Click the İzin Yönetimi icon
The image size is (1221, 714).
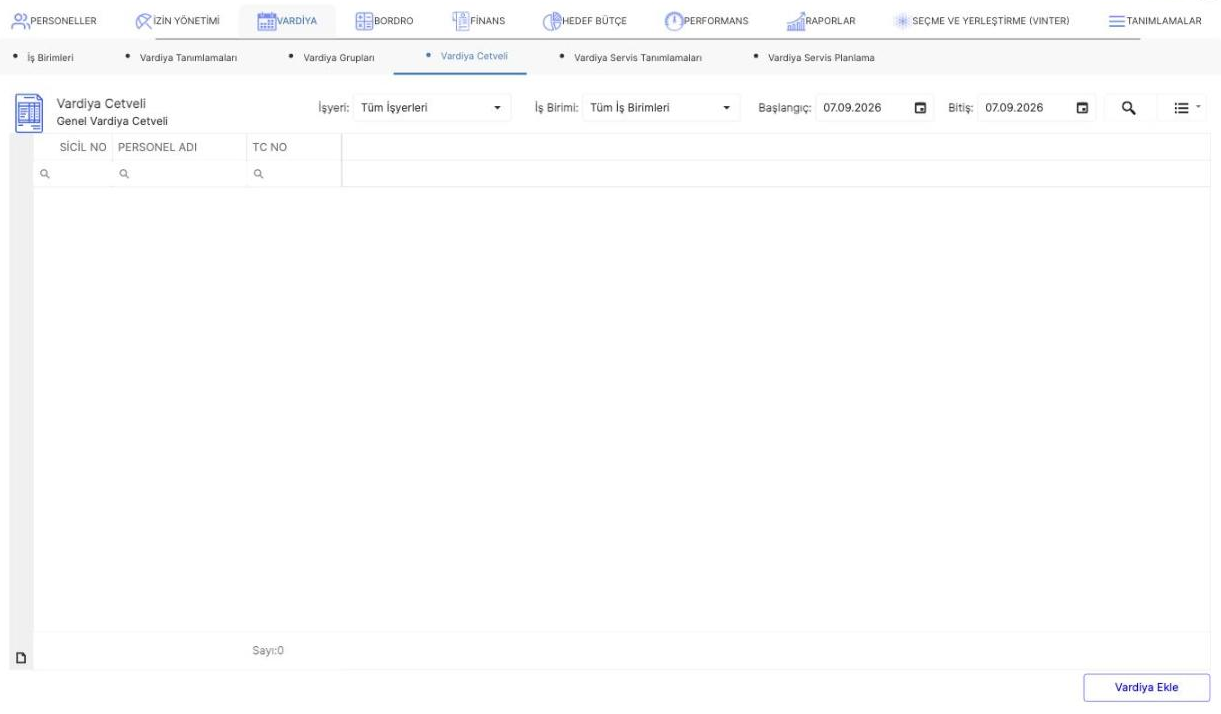pos(145,20)
